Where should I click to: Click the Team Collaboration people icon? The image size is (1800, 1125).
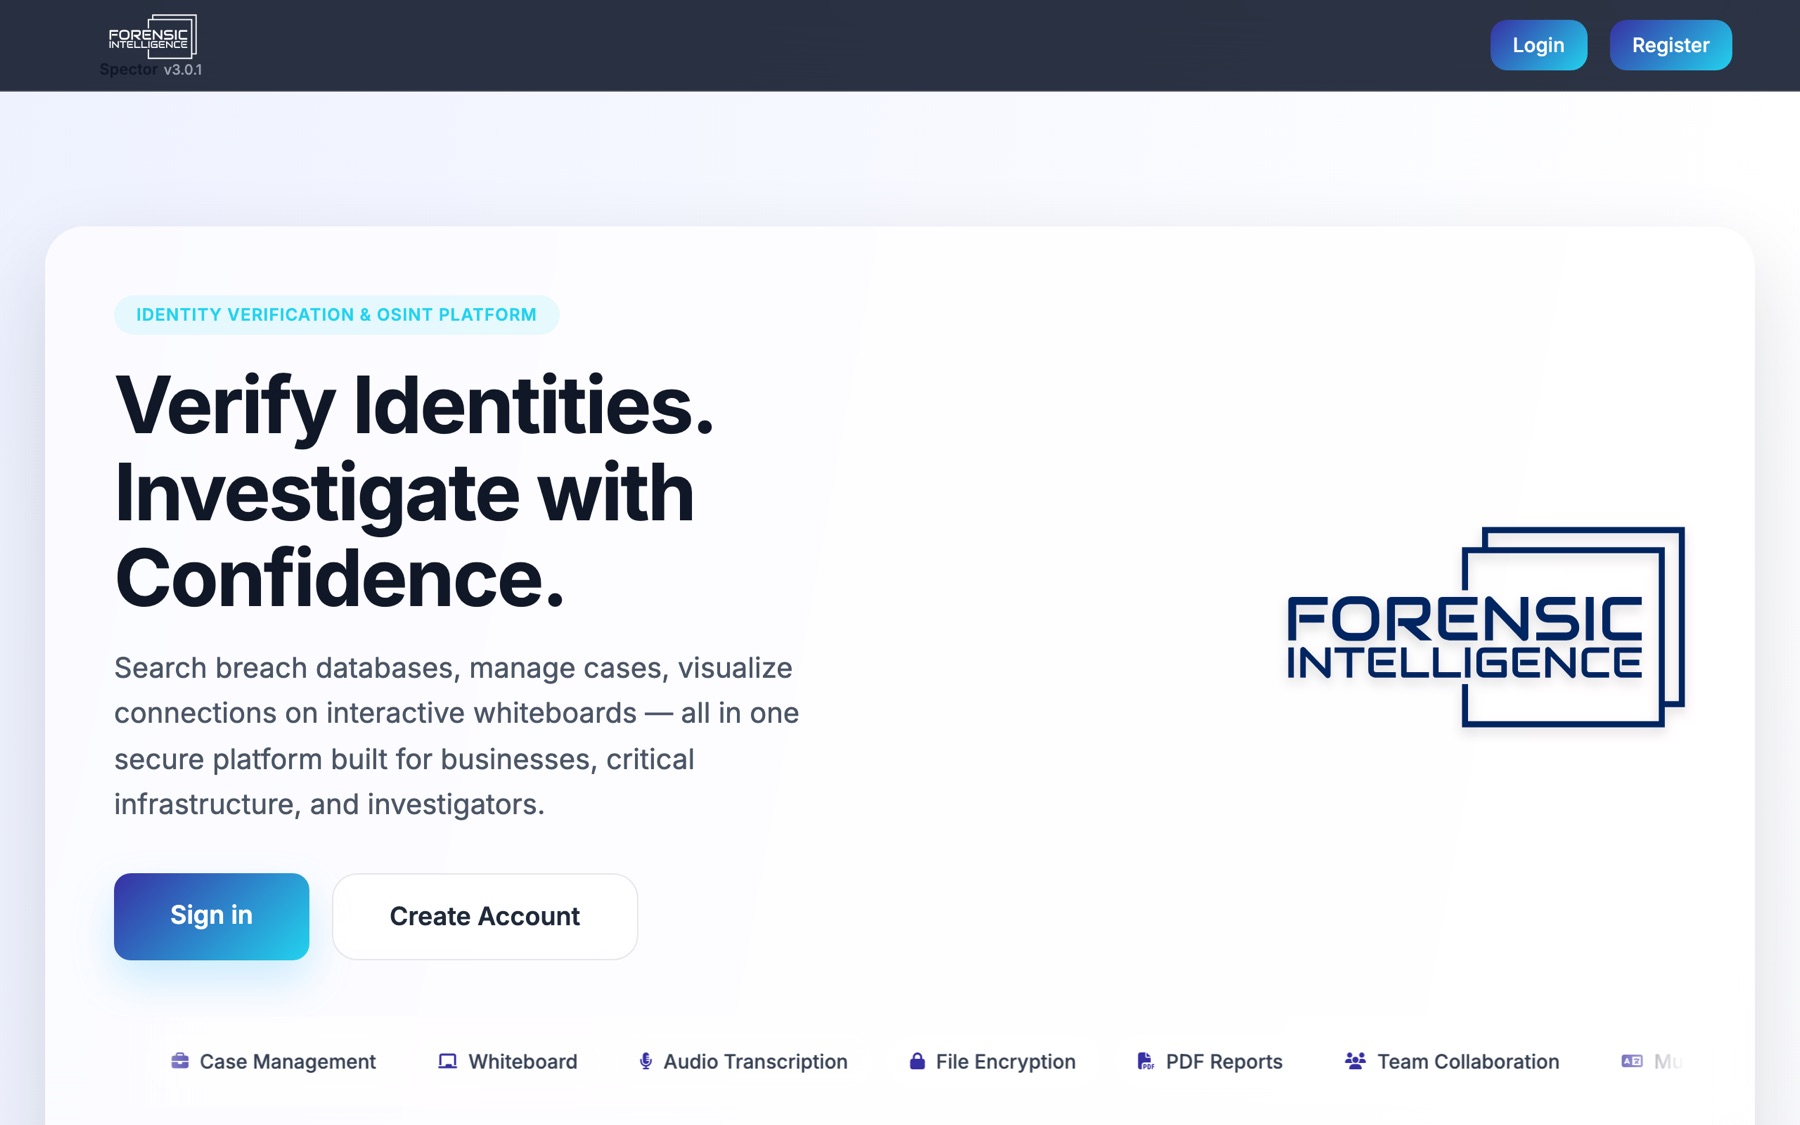(1355, 1061)
